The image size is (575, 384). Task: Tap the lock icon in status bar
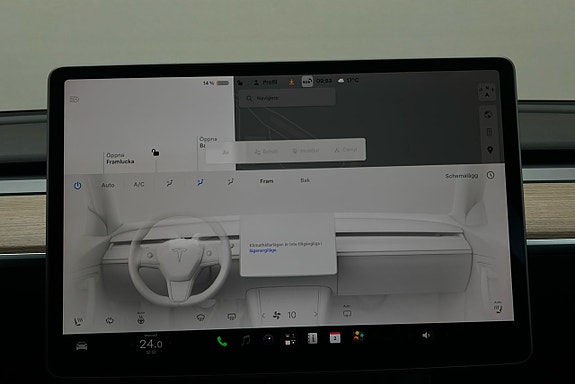click(240, 83)
